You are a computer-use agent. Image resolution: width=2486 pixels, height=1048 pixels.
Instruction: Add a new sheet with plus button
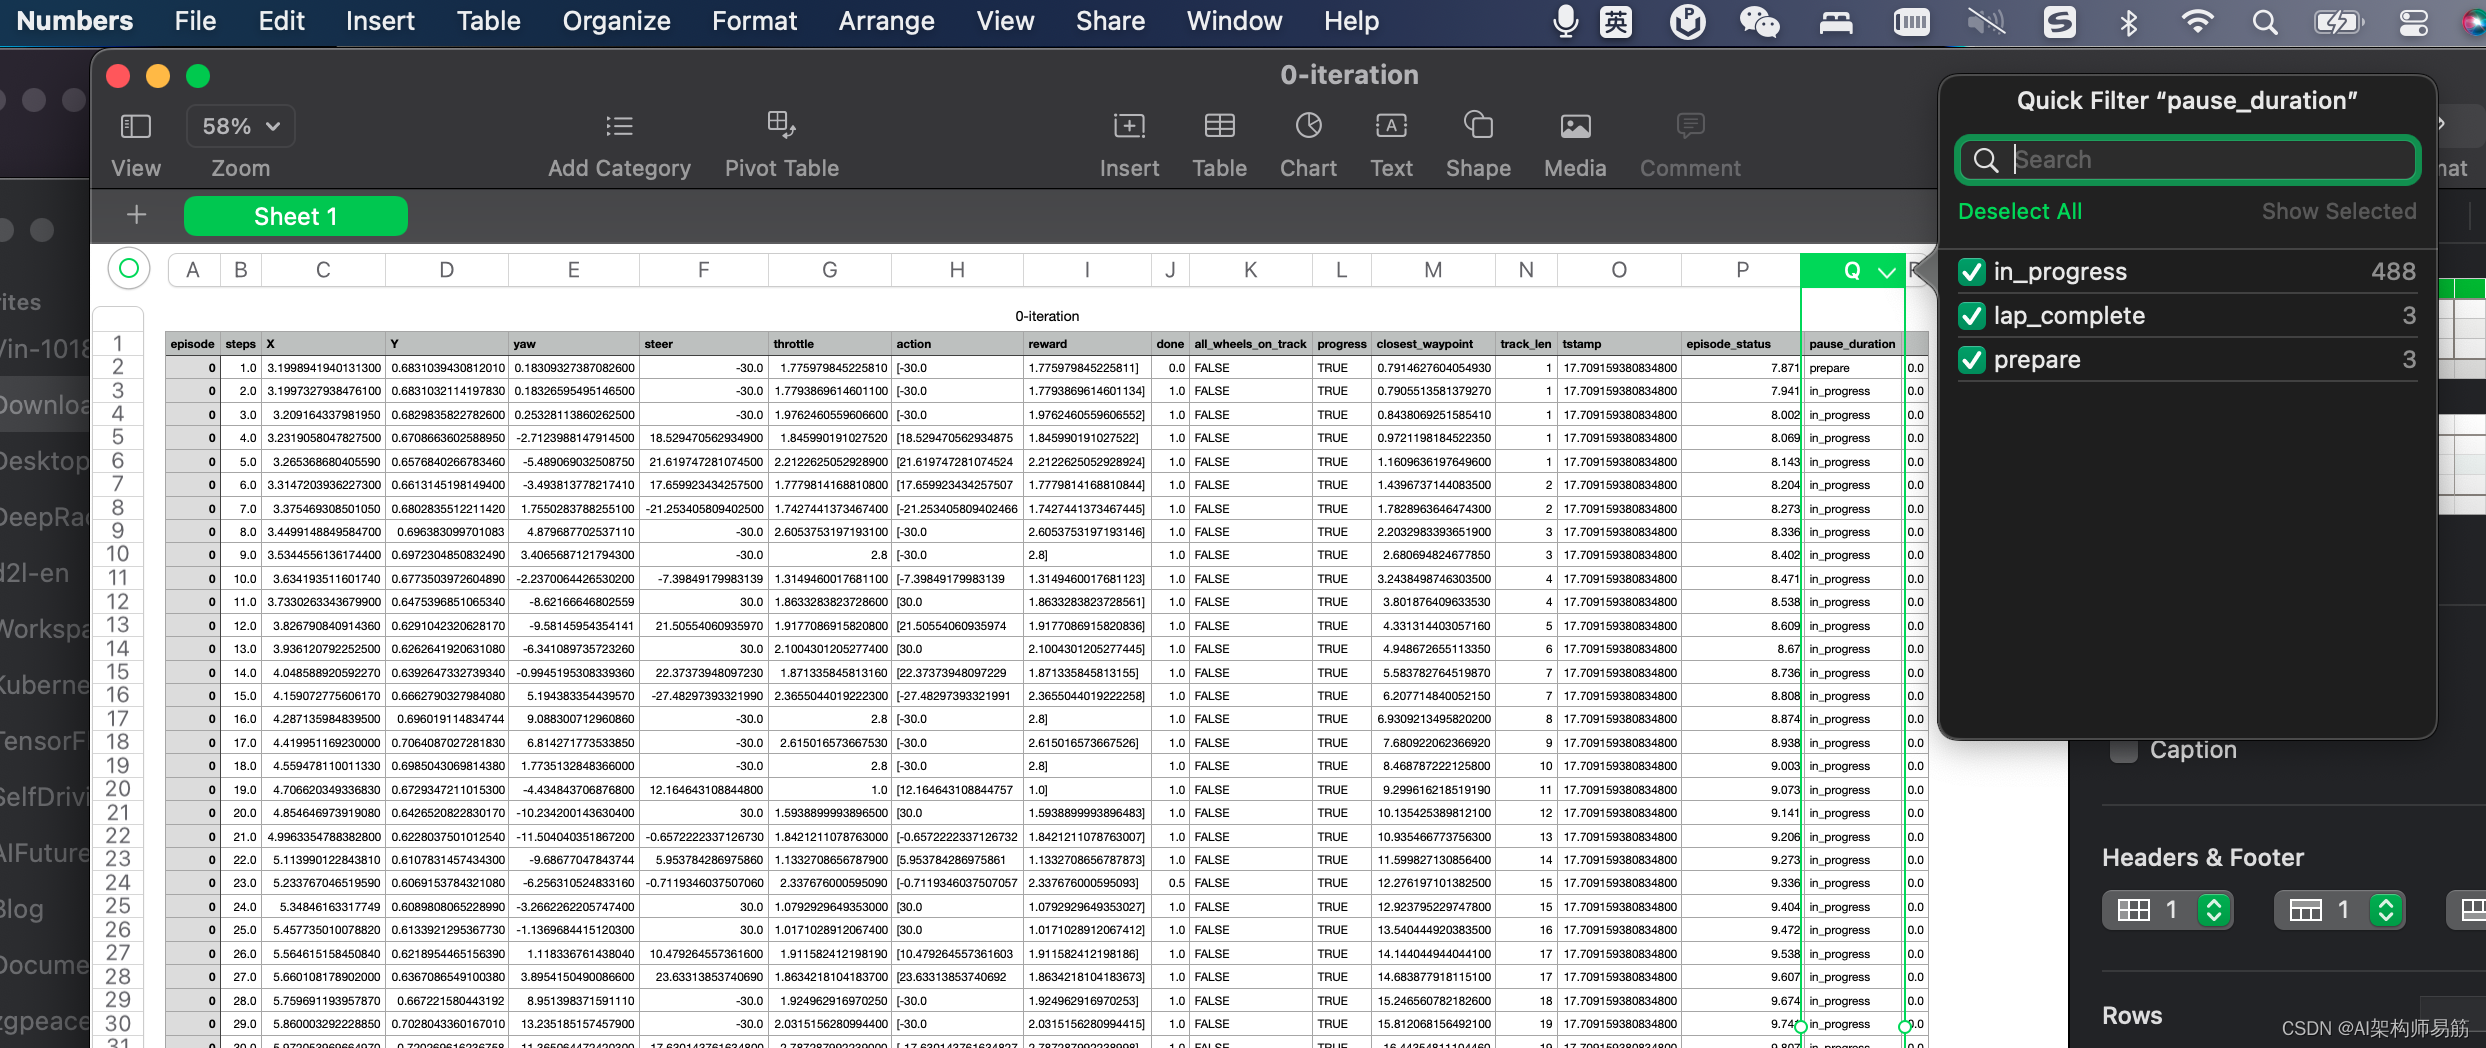tap(136, 215)
